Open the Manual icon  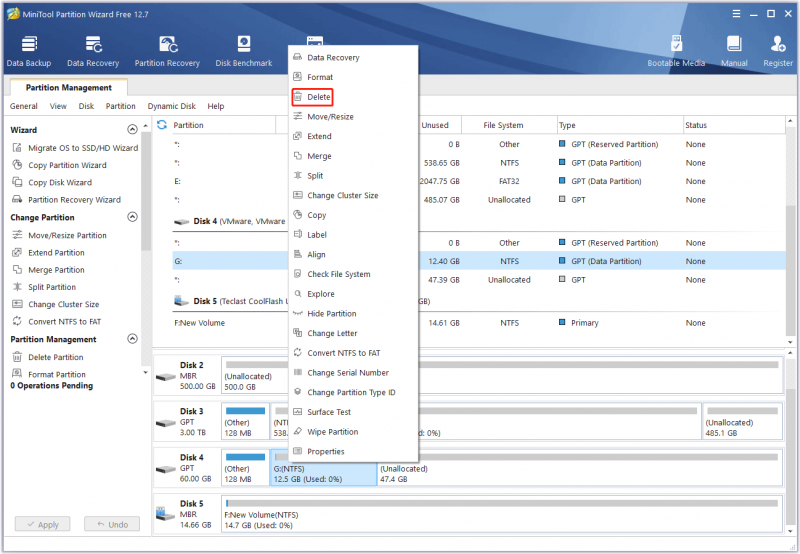tap(734, 52)
